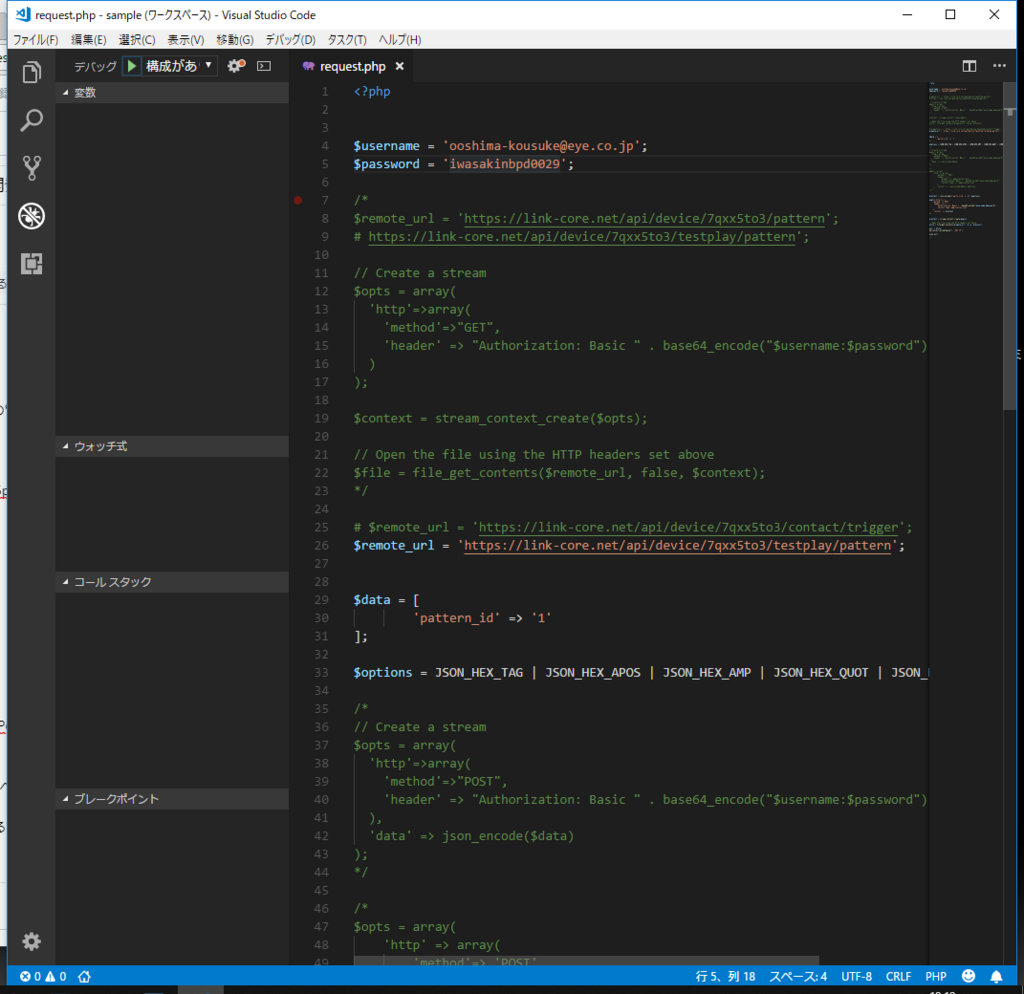
Task: Open the ファイル(F) menu
Action: tap(36, 40)
